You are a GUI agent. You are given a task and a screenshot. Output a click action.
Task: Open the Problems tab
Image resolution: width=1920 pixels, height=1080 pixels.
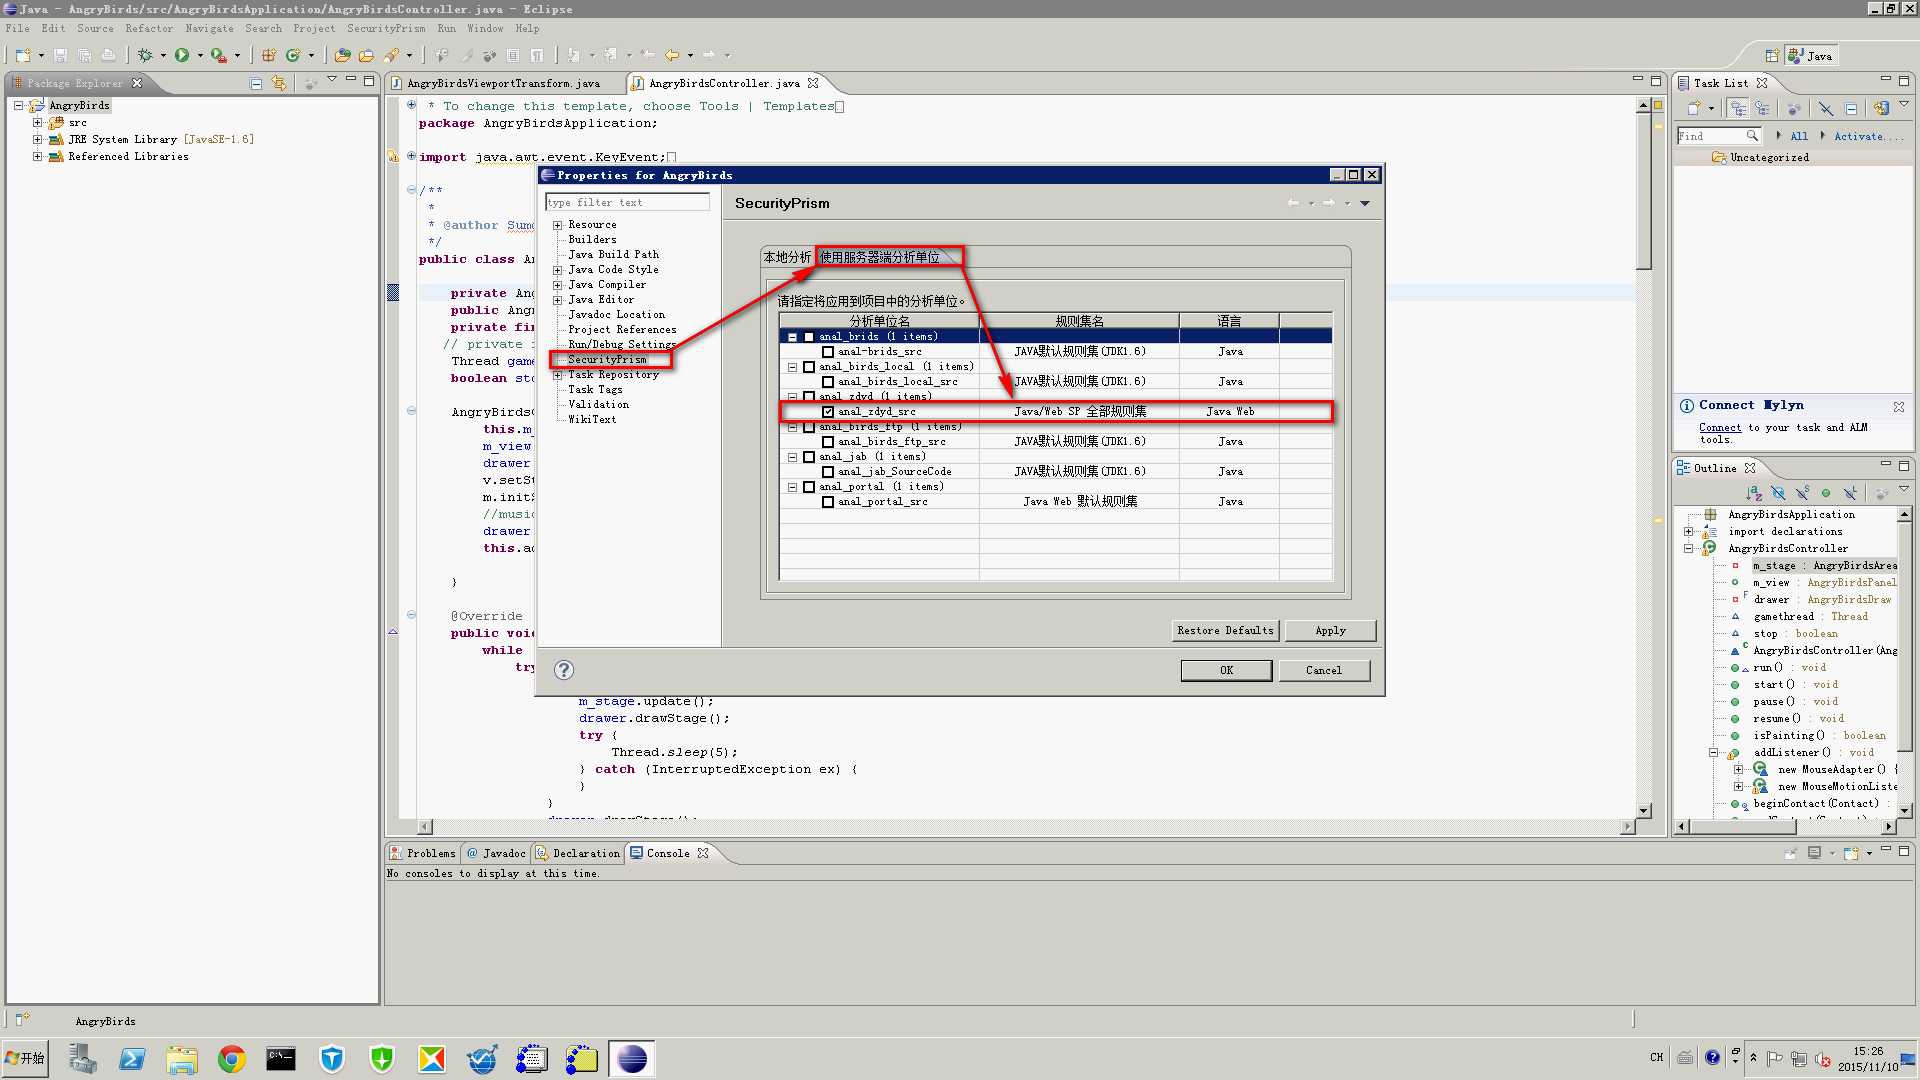(422, 853)
